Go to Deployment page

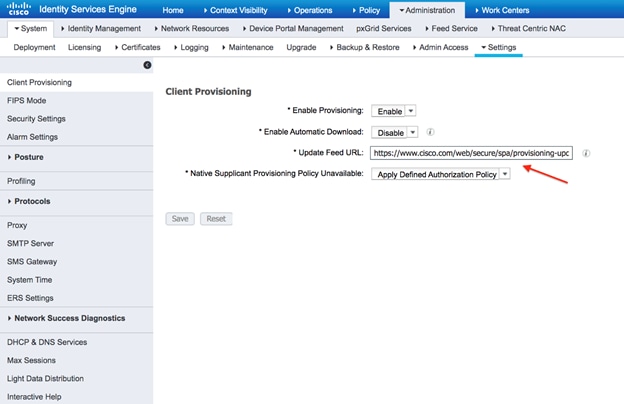pyautogui.click(x=34, y=47)
